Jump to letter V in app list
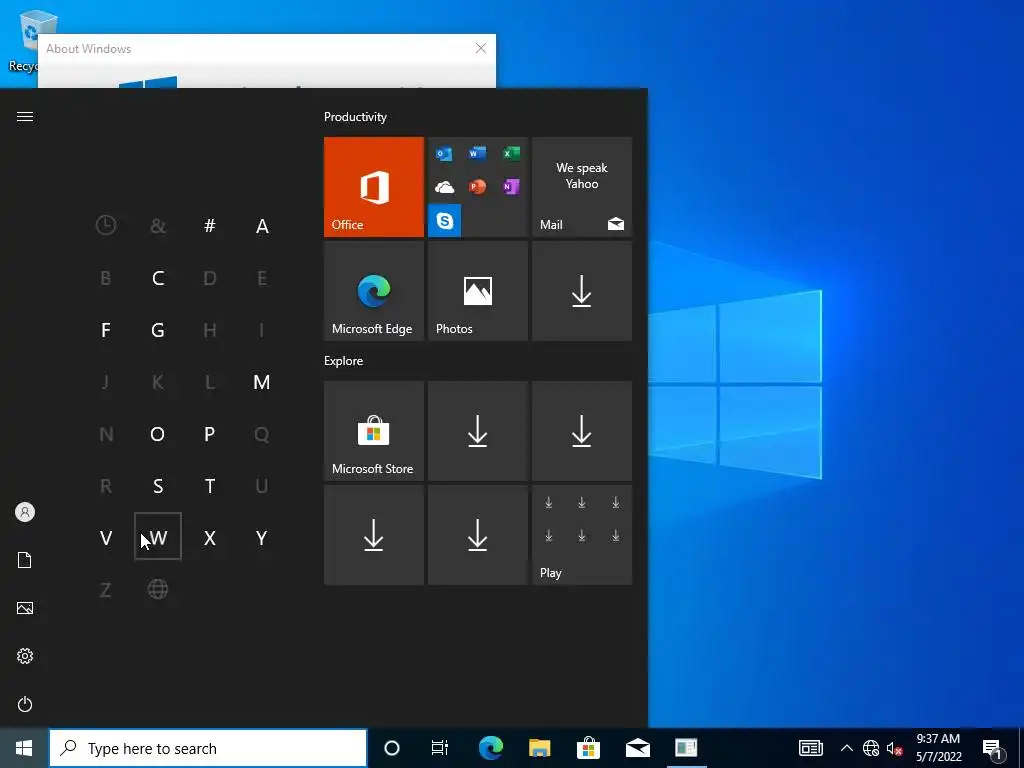Screen dimensions: 1024x768 (x=106, y=538)
